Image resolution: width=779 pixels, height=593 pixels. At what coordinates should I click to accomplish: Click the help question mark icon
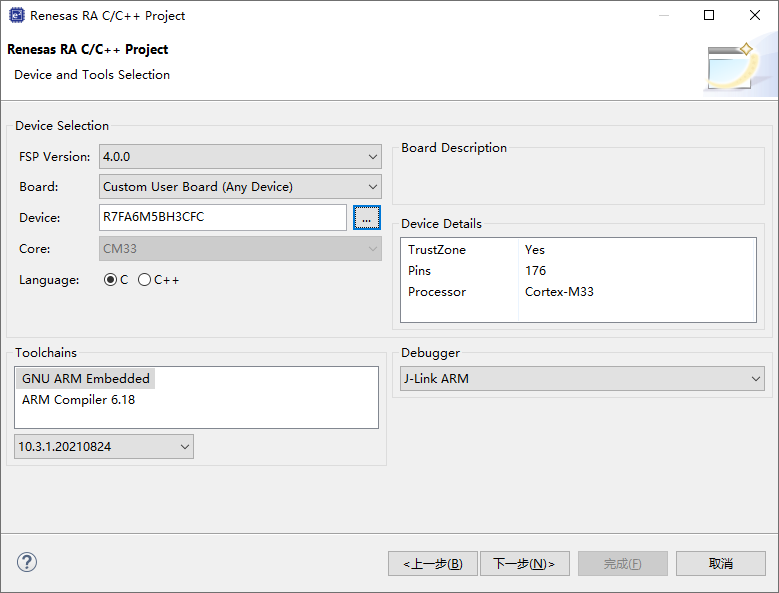pos(27,562)
